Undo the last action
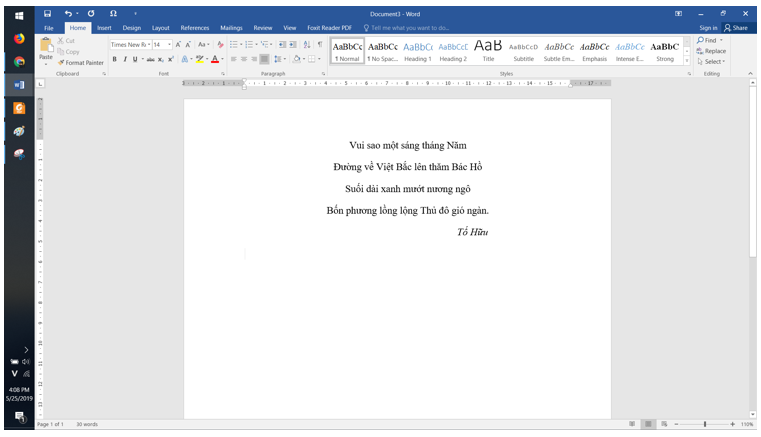761x437 pixels. tap(68, 13)
